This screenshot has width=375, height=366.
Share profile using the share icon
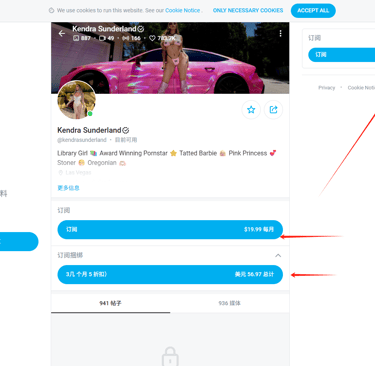(x=273, y=110)
